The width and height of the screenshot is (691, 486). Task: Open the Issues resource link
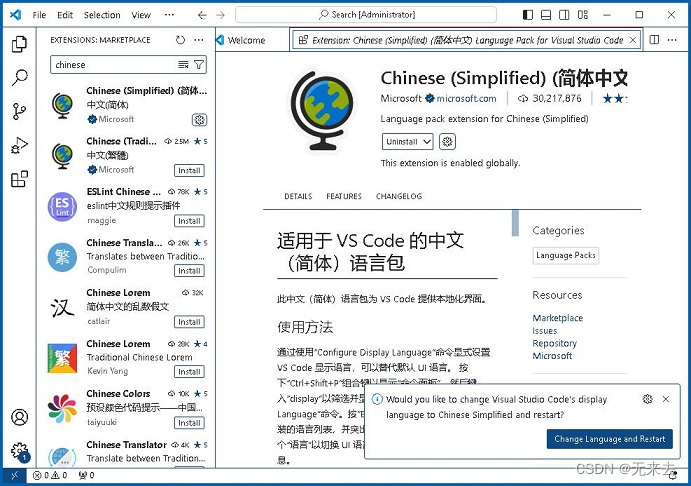coord(545,330)
